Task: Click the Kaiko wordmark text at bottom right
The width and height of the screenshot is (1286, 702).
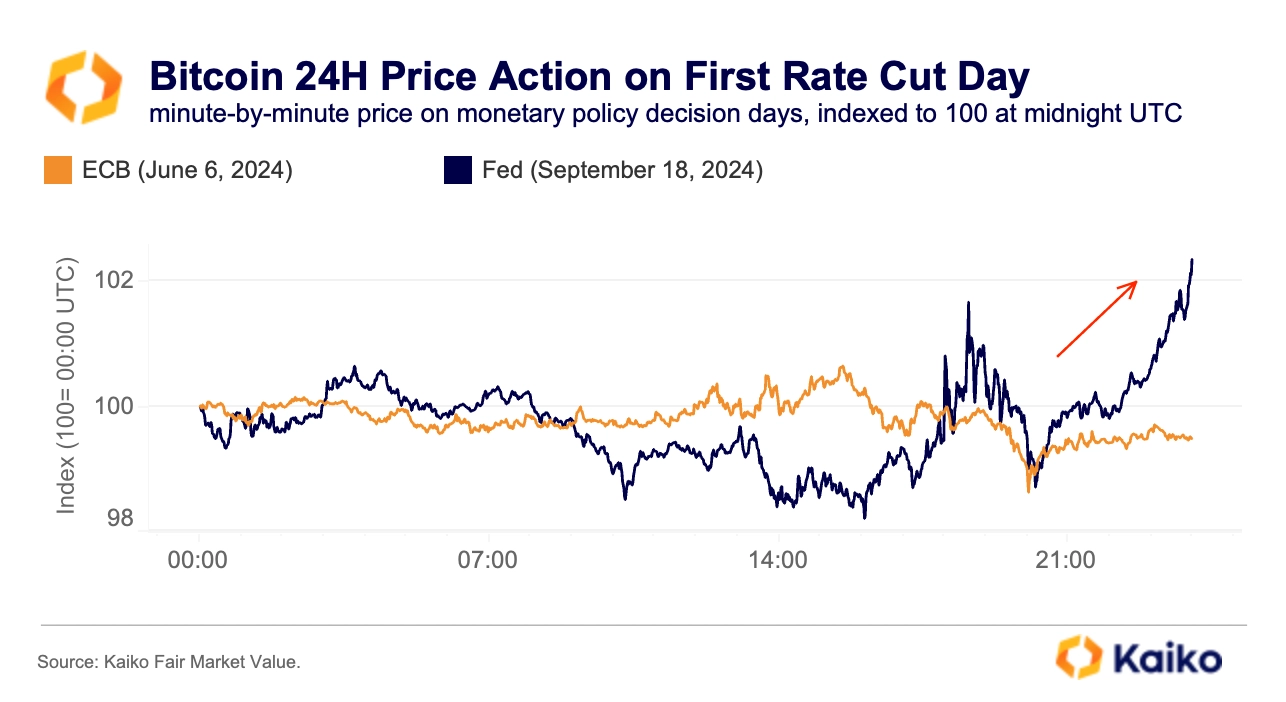Action: (1167, 659)
